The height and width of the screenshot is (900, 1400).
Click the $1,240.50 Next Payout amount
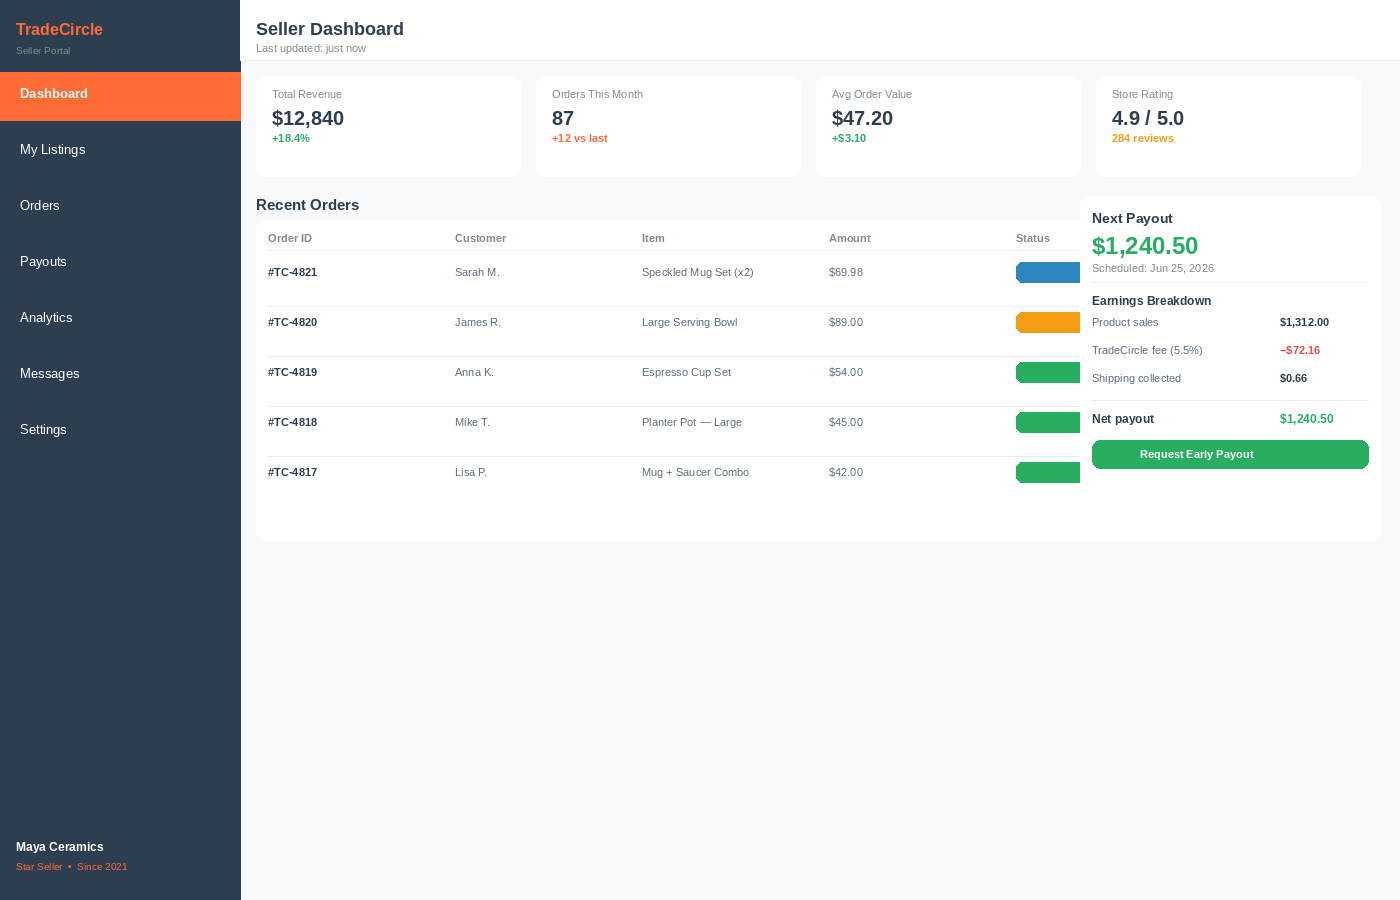pos(1145,246)
